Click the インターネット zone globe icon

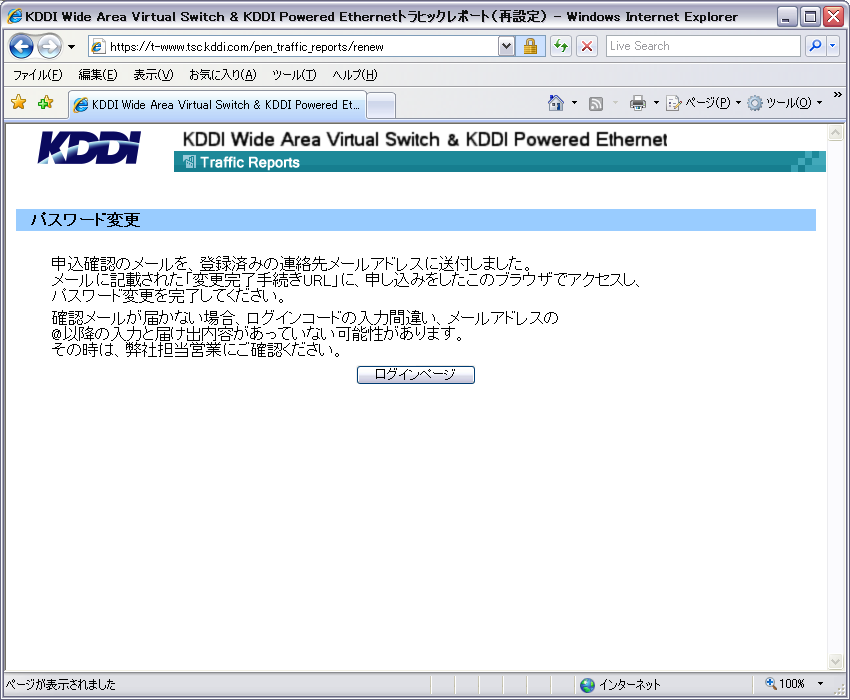click(x=587, y=685)
